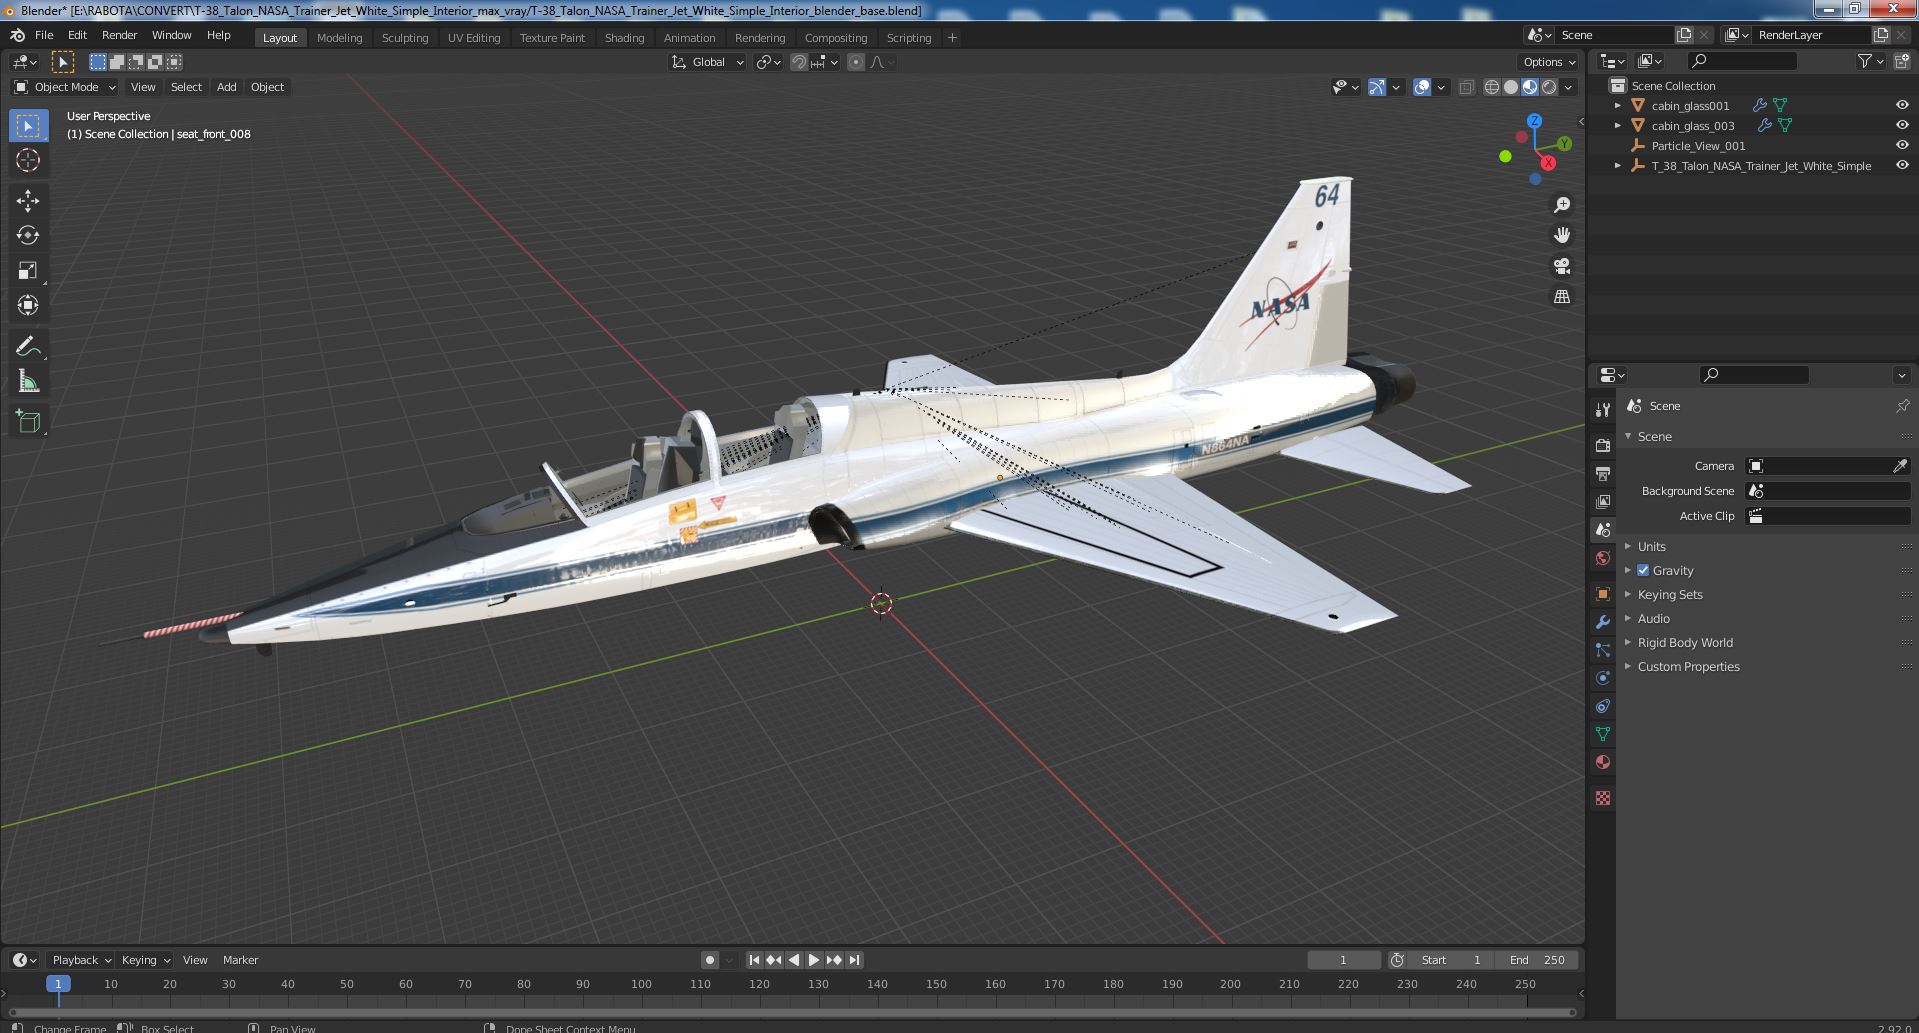Open the File menu
The width and height of the screenshot is (1919, 1033).
click(x=44, y=35)
